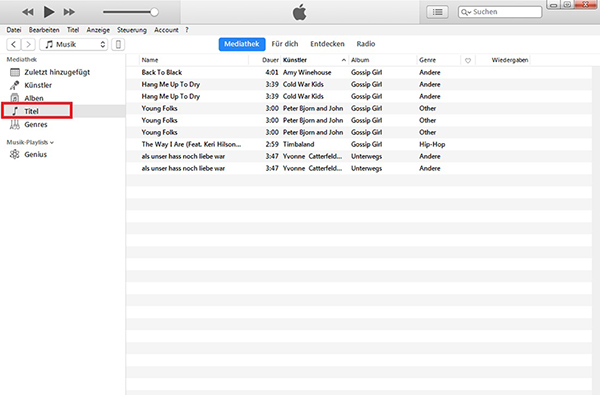Switch to the Entdecken tab
Viewport: 600px width, 395px height.
327,44
